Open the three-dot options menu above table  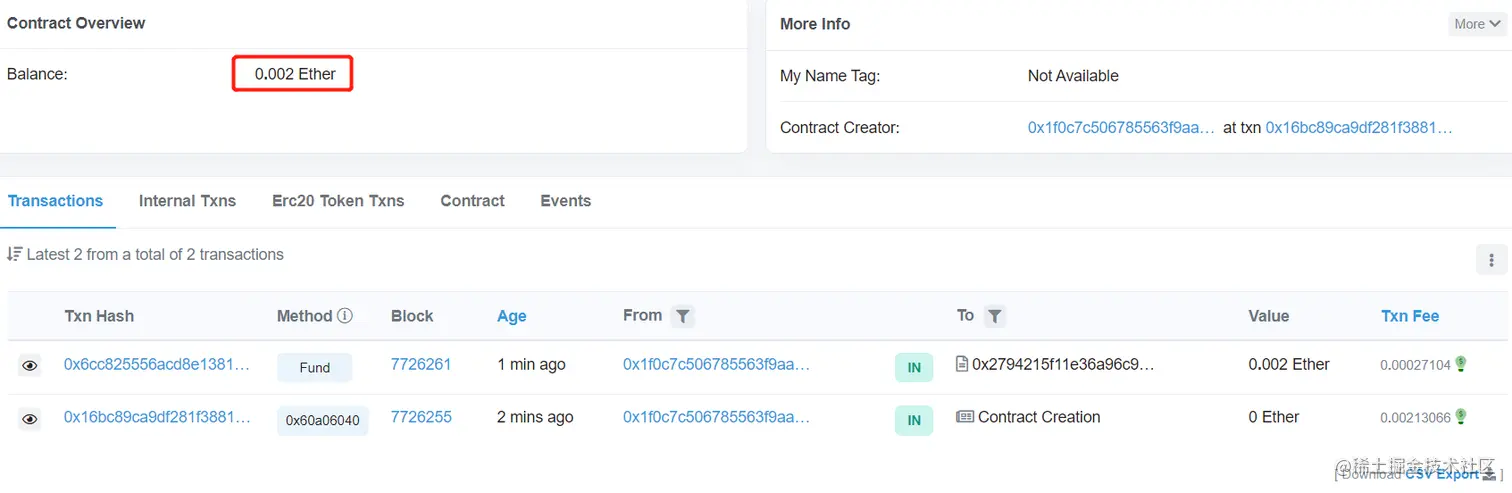tap(1491, 260)
